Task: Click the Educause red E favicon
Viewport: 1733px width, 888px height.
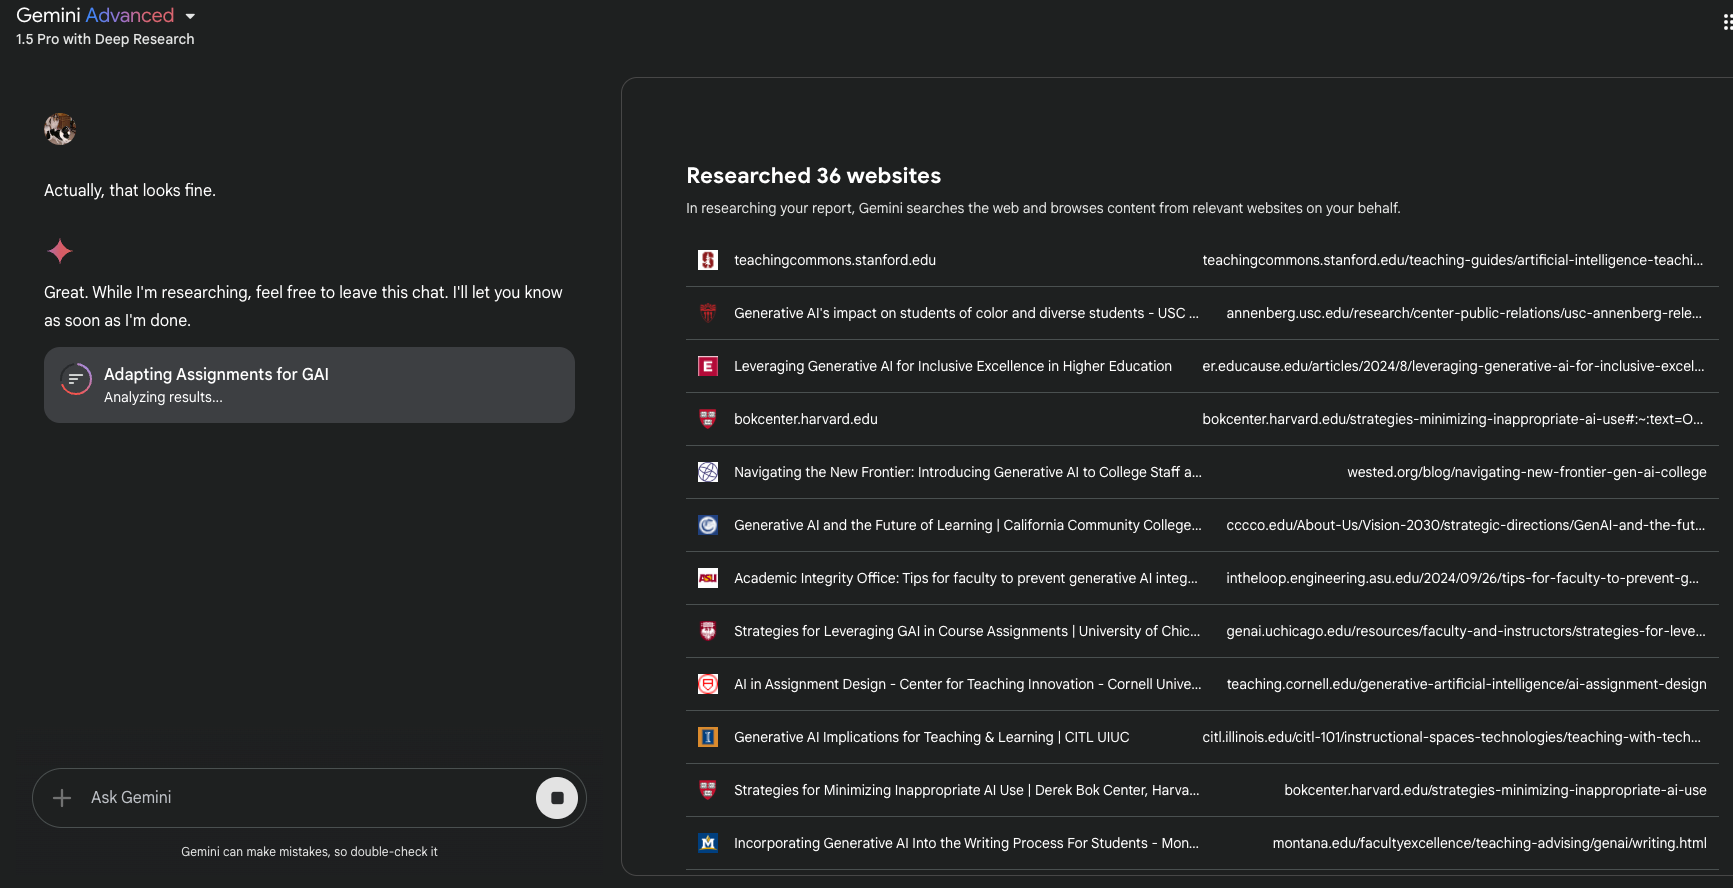Action: (x=708, y=366)
